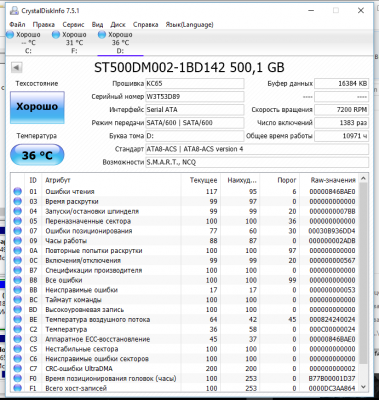Image resolution: width=379 pixels, height=400 pixels.
Task: Select the Всего хост-записей attribute name
Action: coord(76,388)
